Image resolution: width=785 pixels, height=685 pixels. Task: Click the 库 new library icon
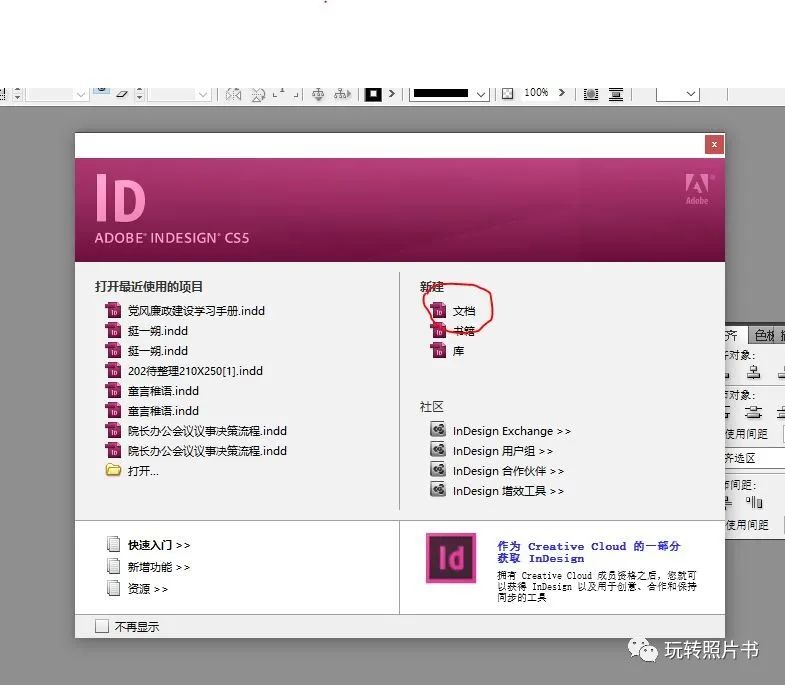(x=438, y=351)
